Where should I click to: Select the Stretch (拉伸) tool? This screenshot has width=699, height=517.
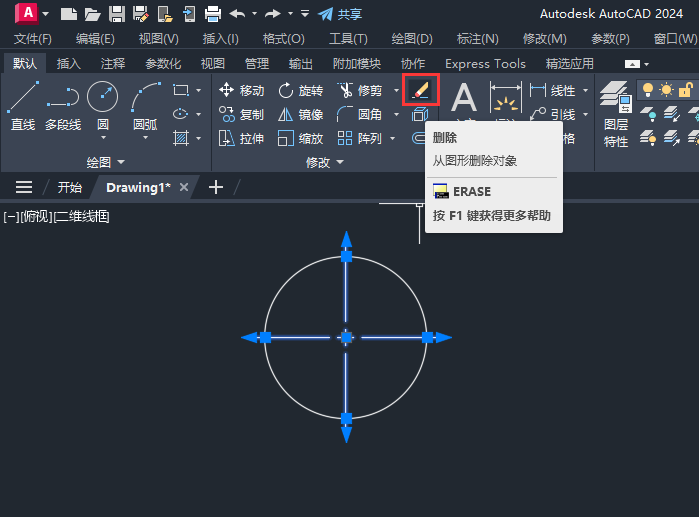241,138
